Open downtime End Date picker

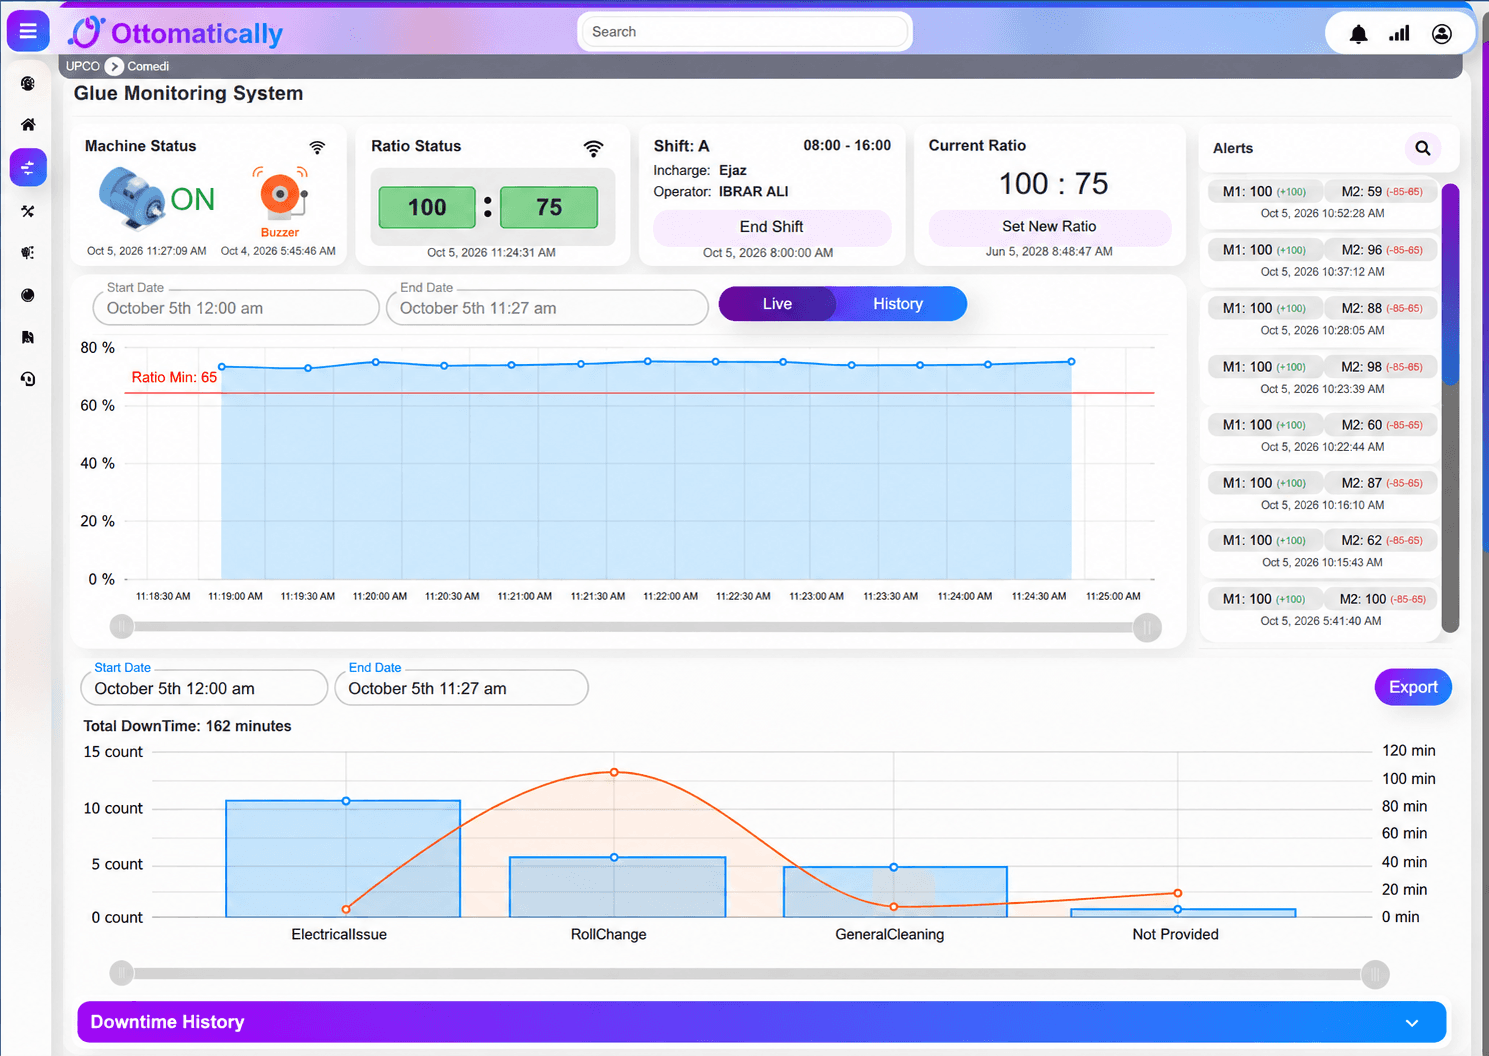[x=461, y=688]
